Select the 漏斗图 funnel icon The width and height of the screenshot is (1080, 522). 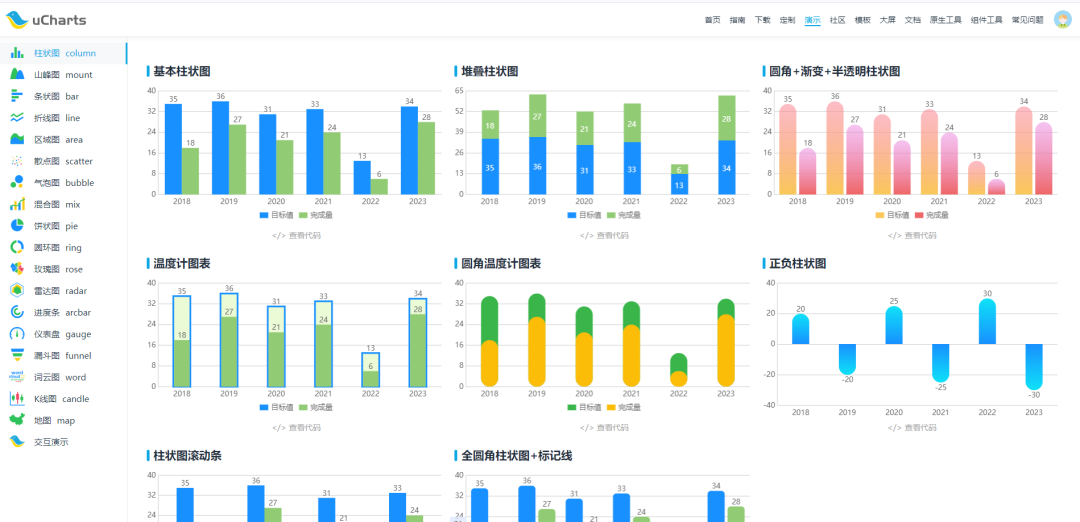17,356
